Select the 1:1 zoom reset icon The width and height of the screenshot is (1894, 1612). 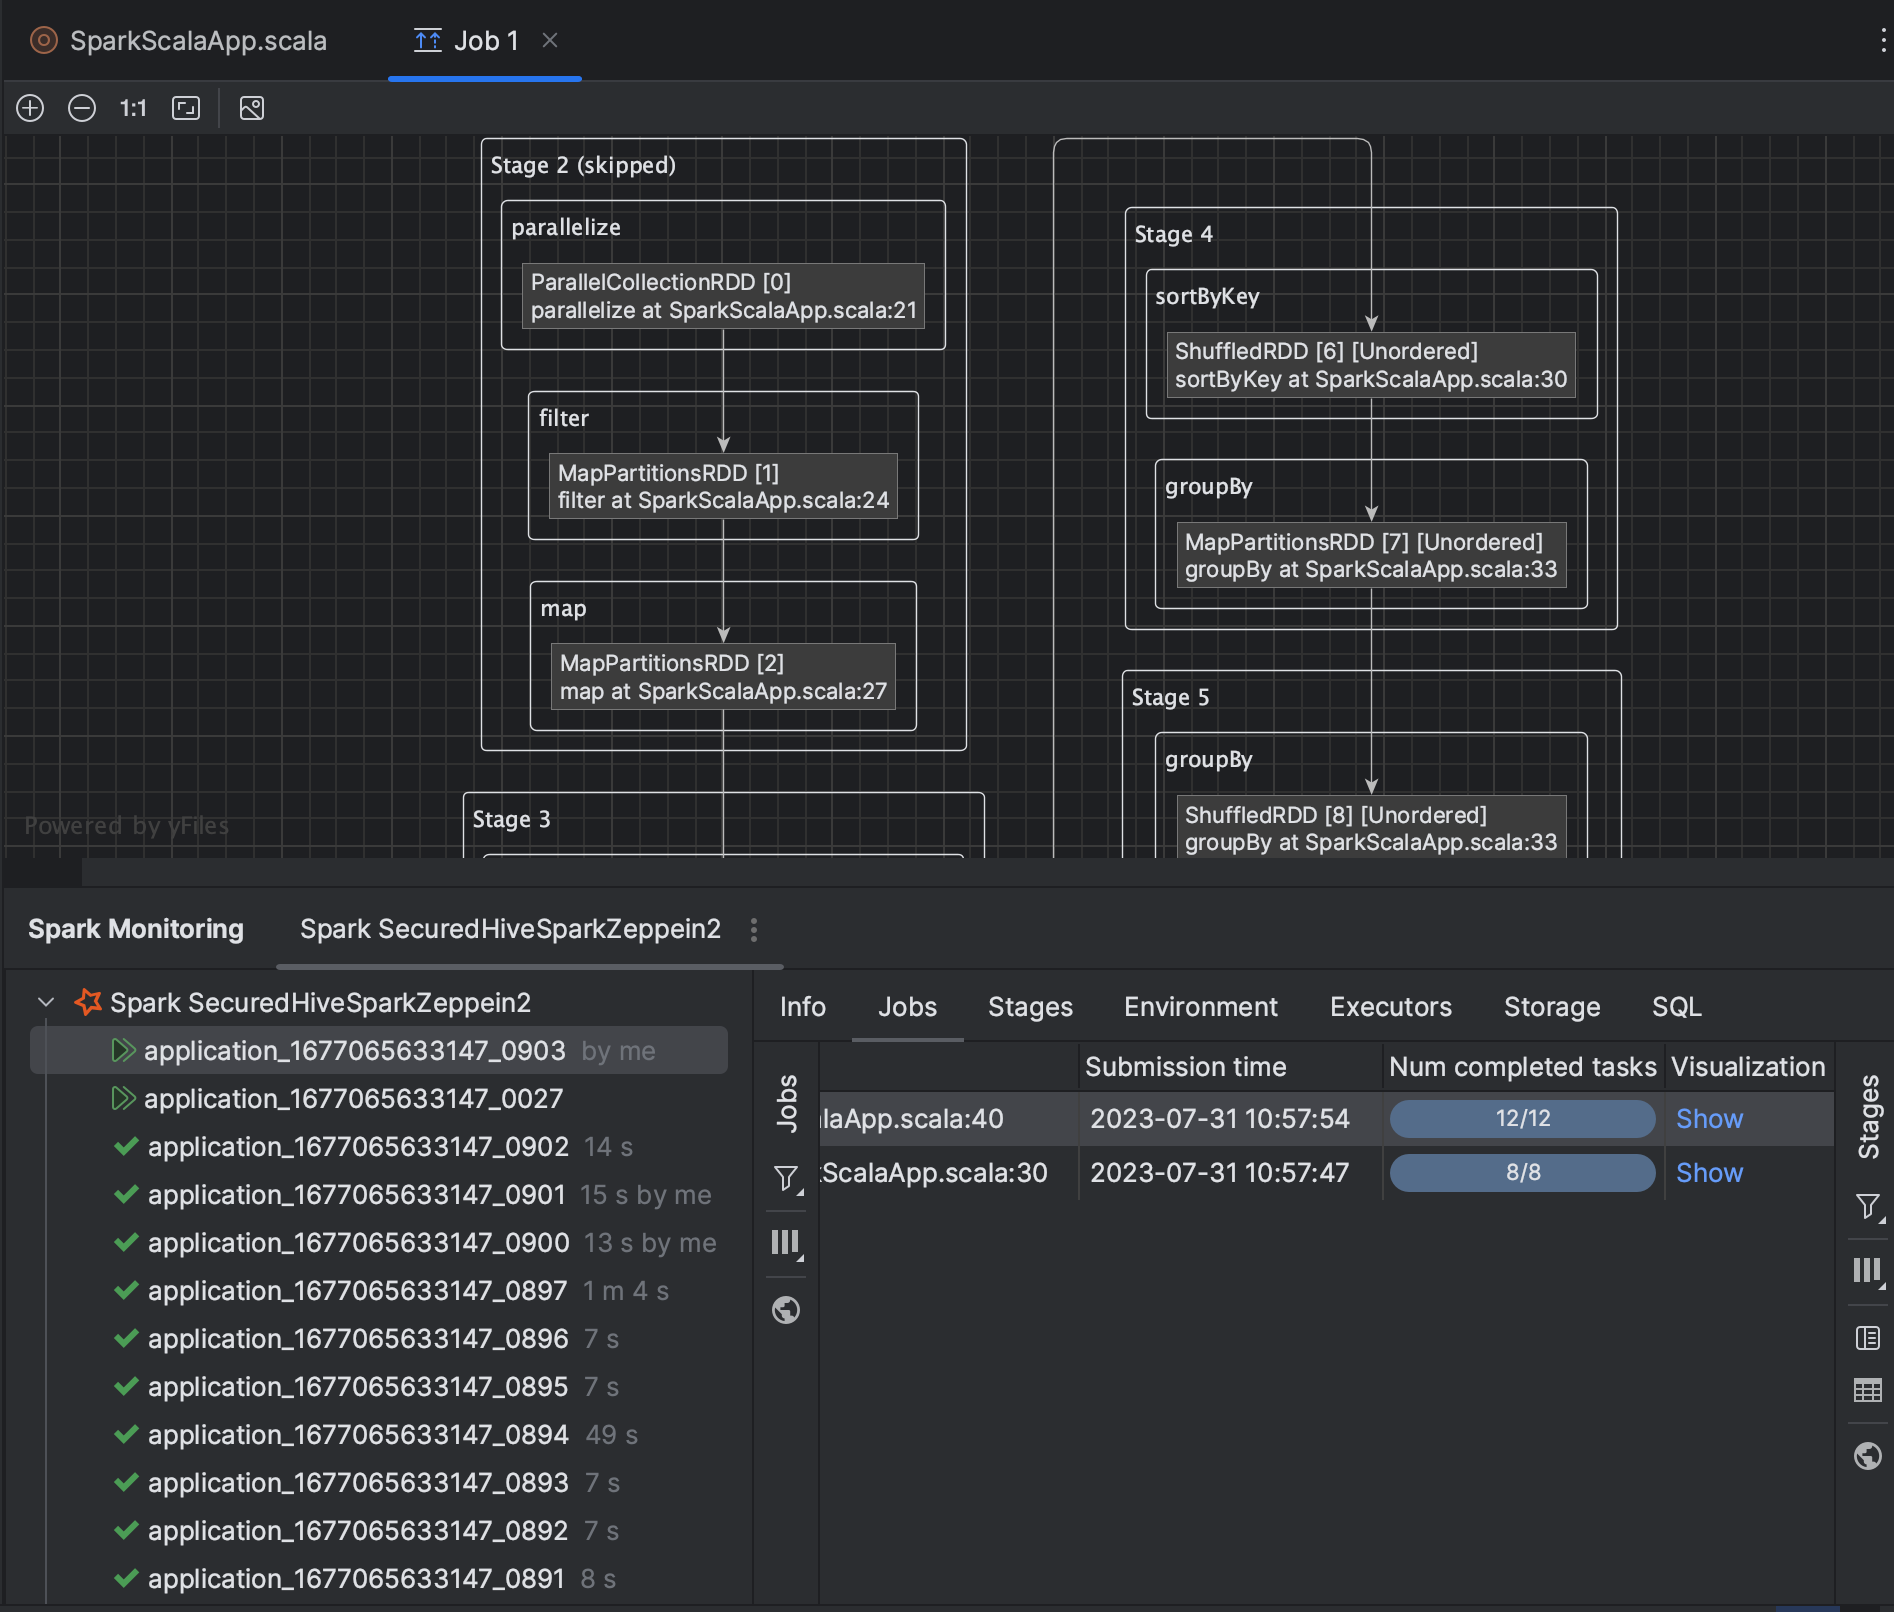(133, 108)
